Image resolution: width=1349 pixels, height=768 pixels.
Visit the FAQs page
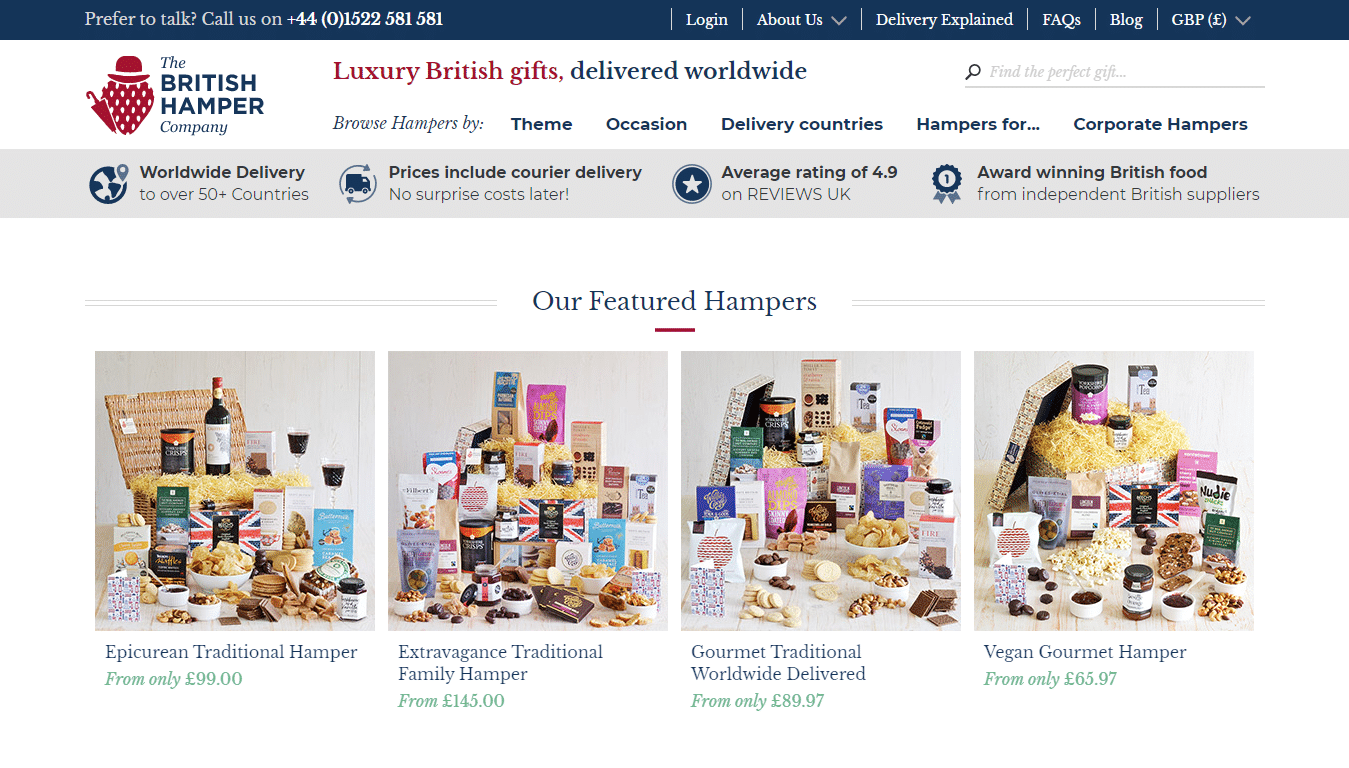click(x=1061, y=20)
